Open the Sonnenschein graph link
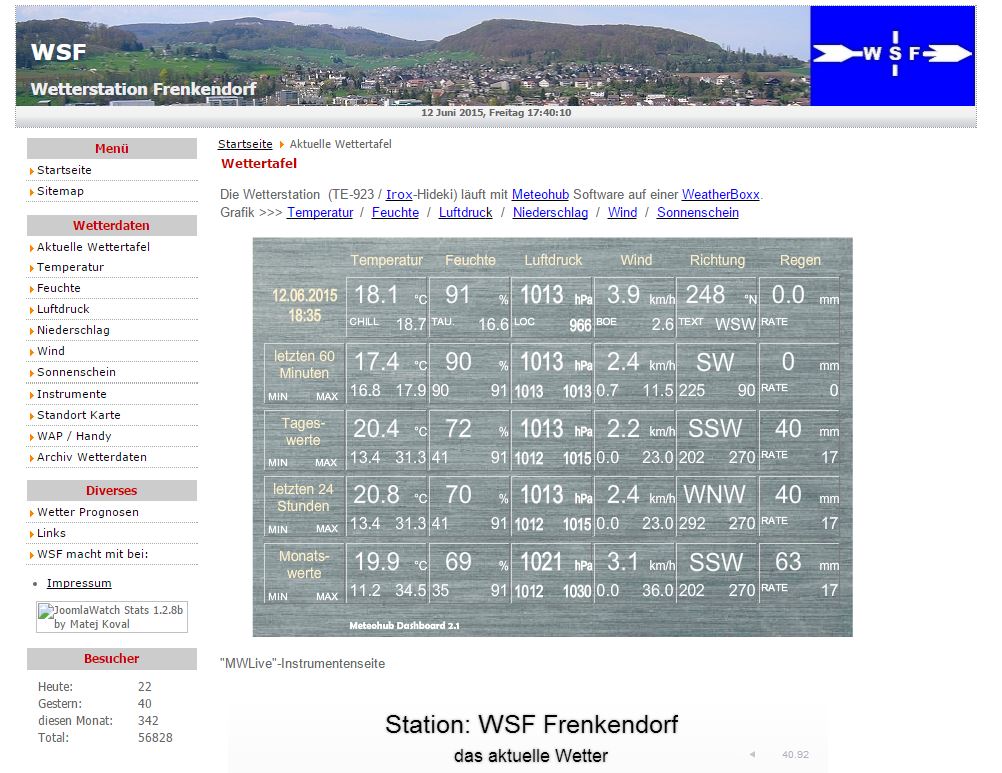Image resolution: width=1002 pixels, height=773 pixels. pos(698,213)
